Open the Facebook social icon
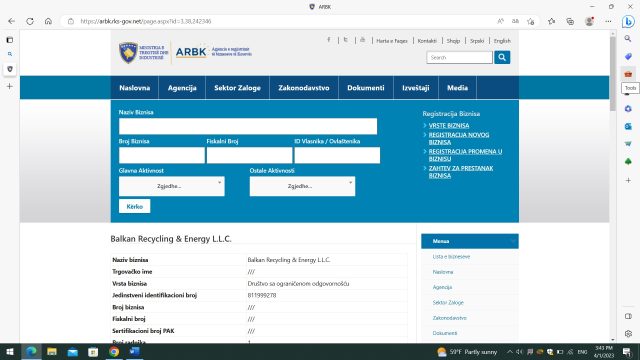 click(x=329, y=40)
